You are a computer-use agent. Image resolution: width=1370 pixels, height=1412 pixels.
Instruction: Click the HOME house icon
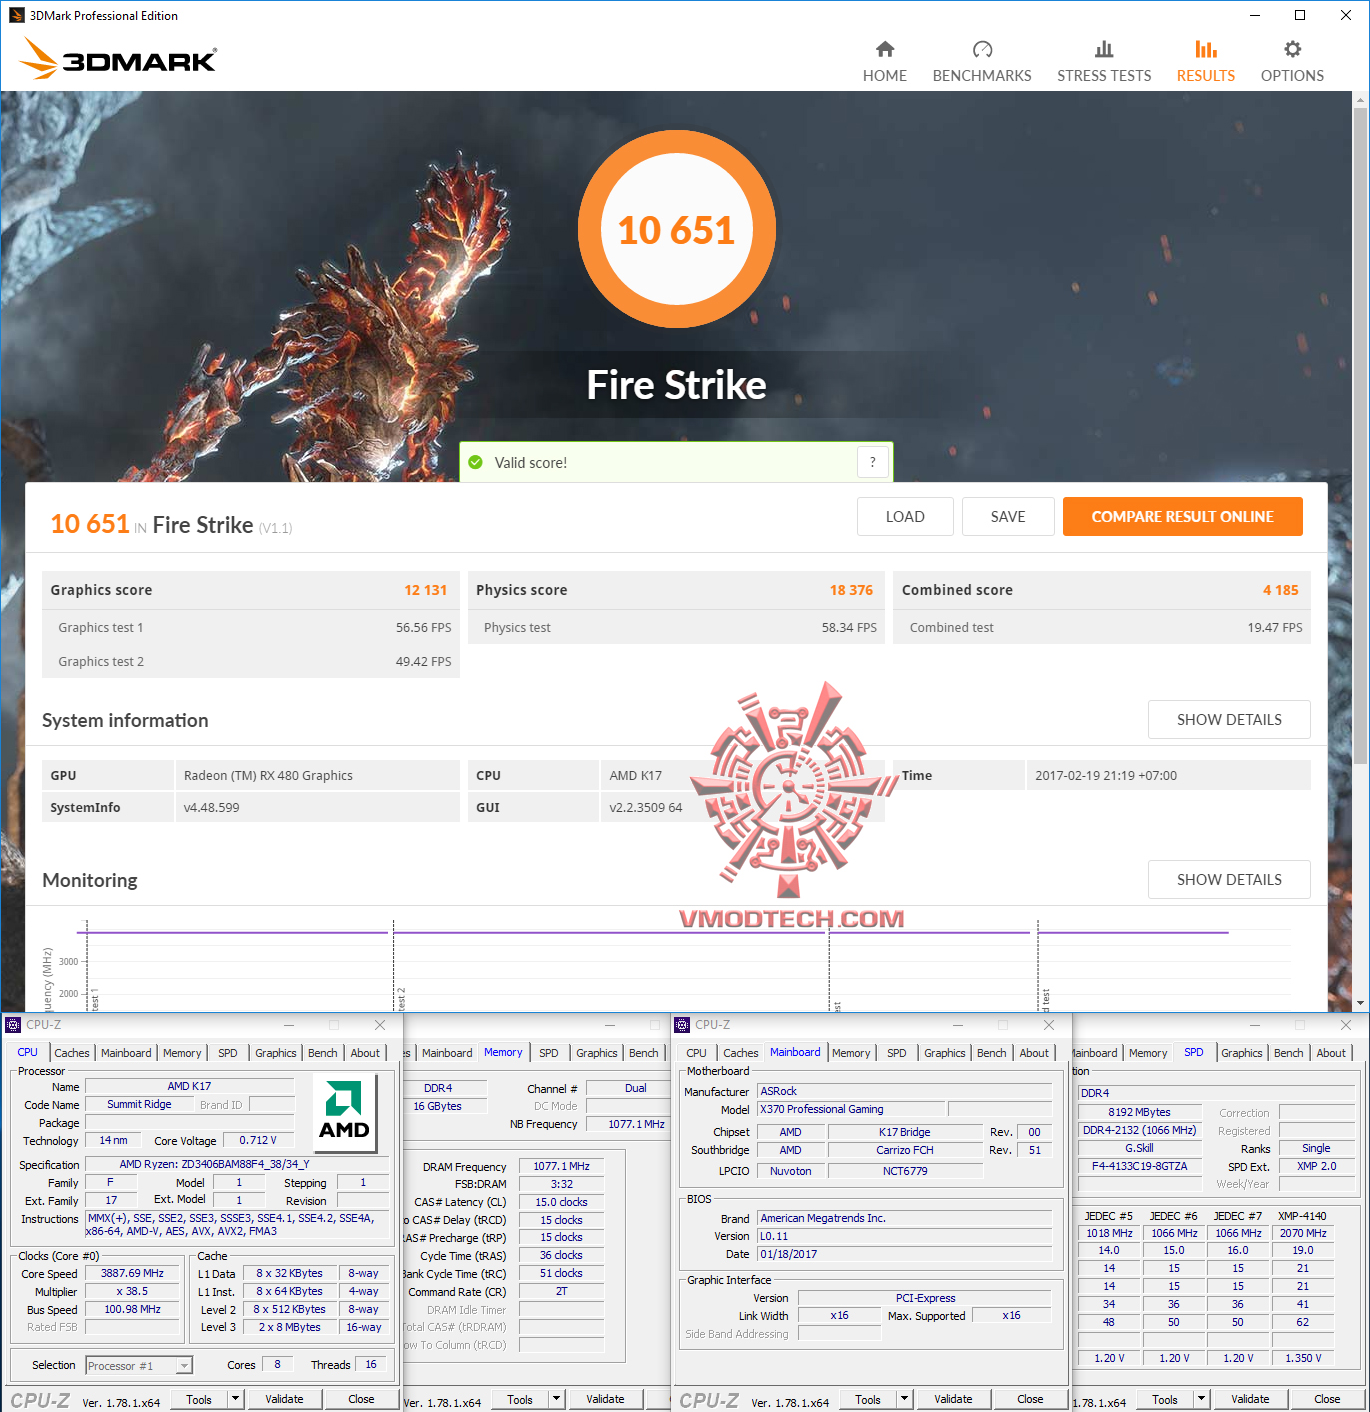coord(884,48)
